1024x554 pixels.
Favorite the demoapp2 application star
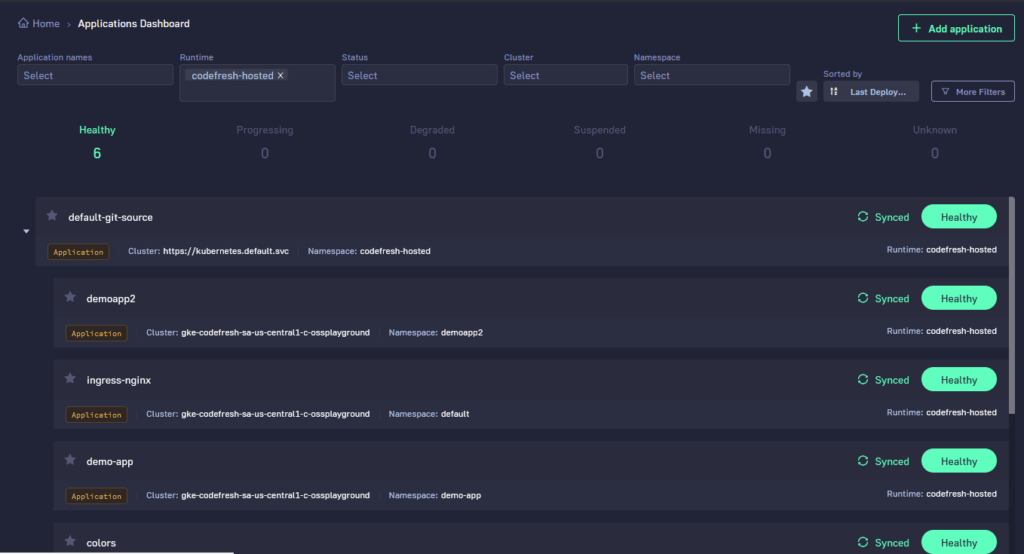pos(71,297)
